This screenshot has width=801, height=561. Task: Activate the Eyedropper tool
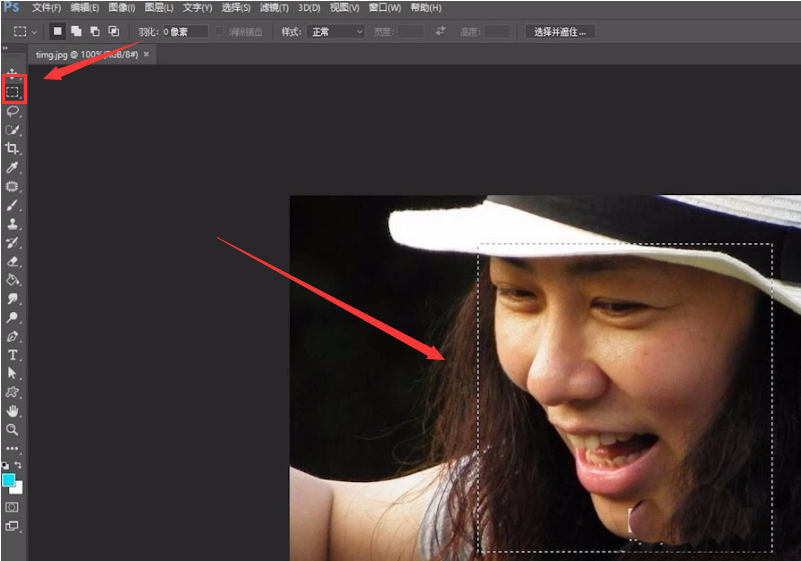tap(13, 167)
